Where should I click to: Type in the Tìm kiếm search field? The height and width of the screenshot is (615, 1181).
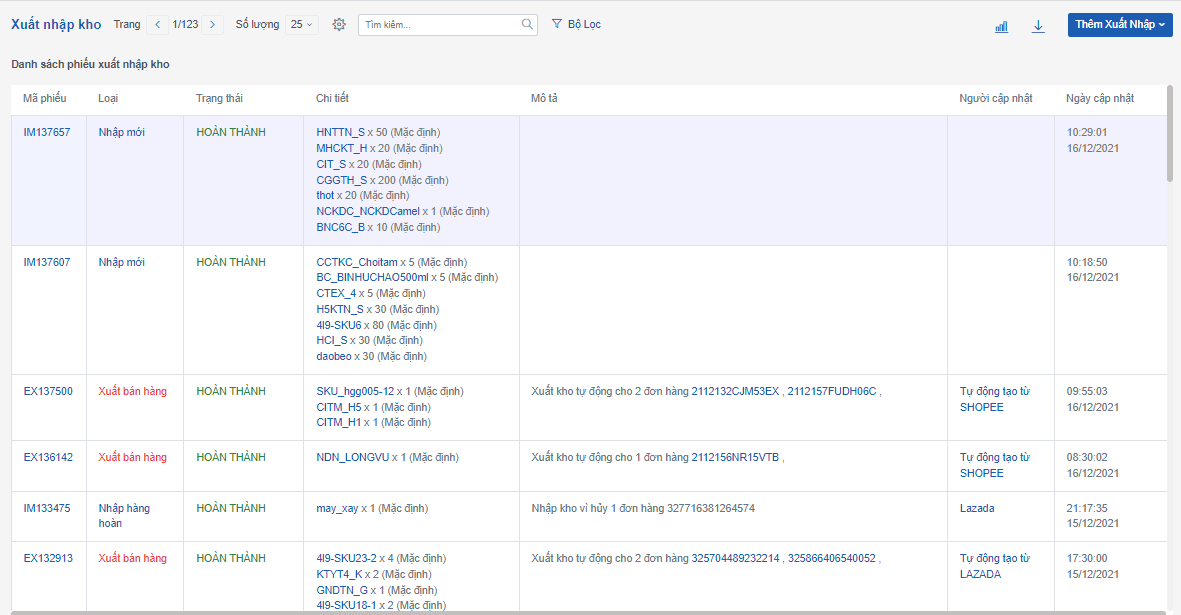tap(440, 24)
